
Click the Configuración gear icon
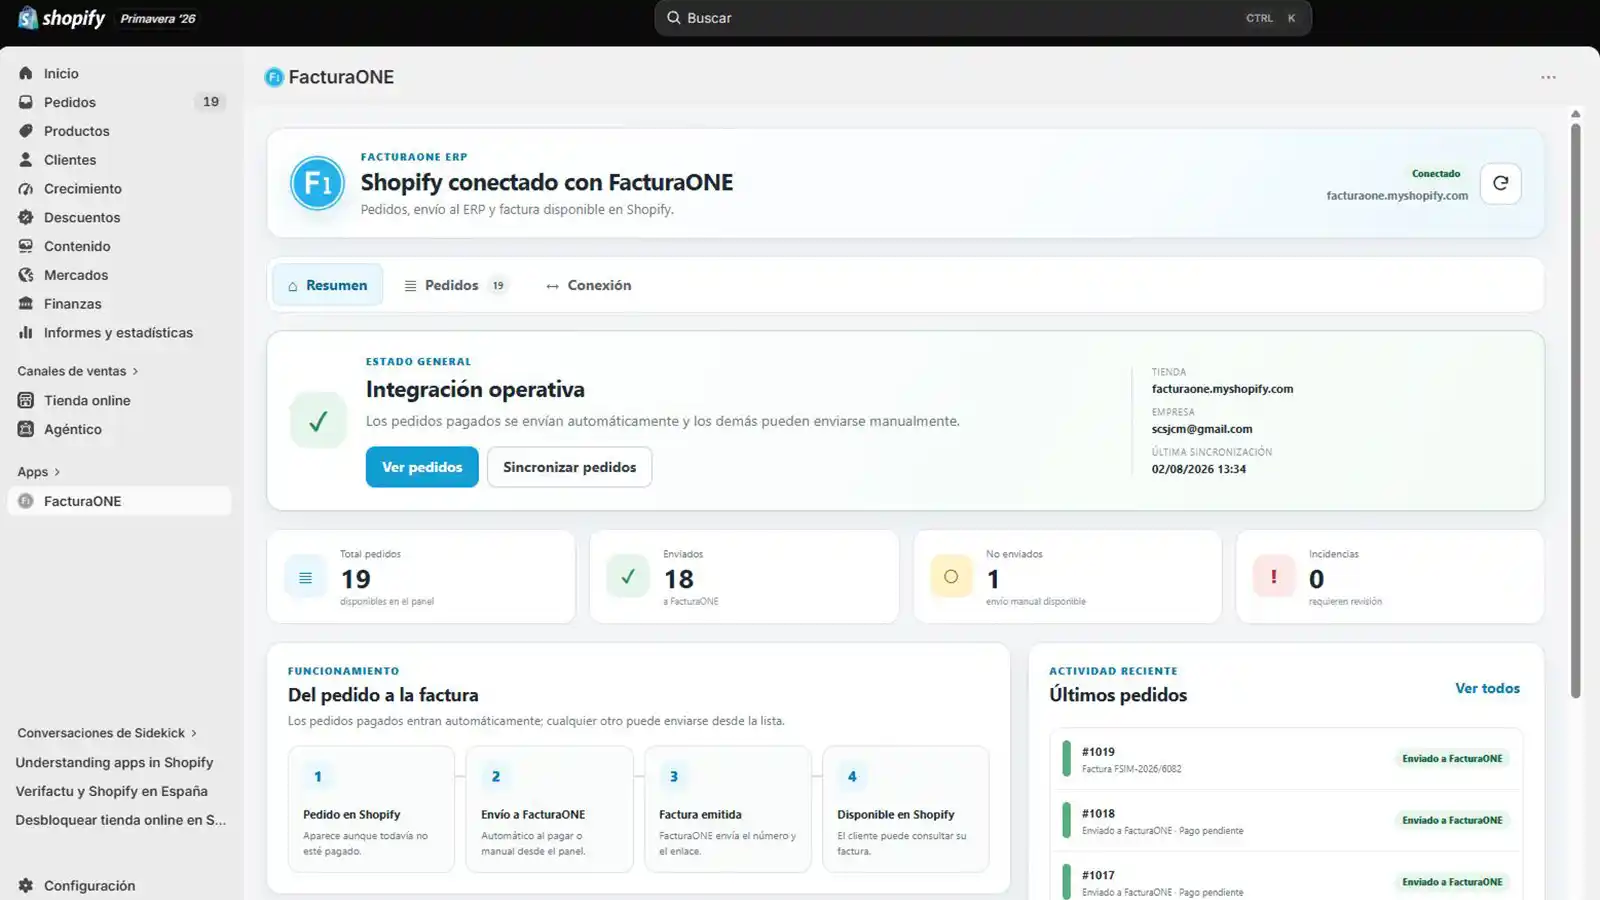(26, 886)
